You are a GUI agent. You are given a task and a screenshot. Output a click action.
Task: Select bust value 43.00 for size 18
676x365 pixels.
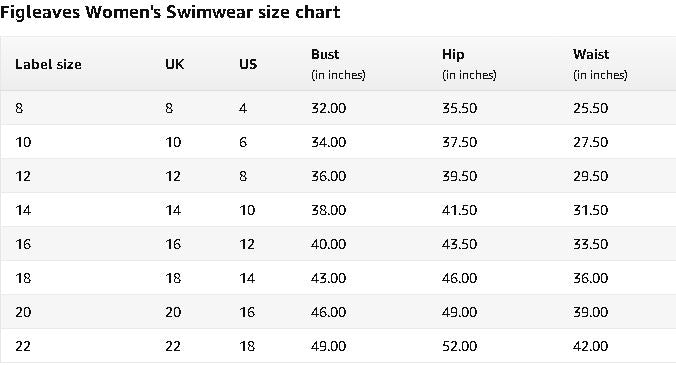point(329,278)
